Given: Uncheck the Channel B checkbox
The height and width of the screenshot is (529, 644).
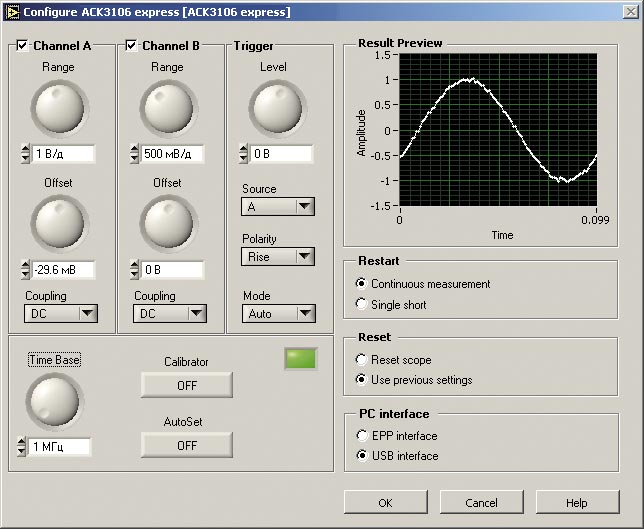Looking at the screenshot, I should [x=132, y=46].
